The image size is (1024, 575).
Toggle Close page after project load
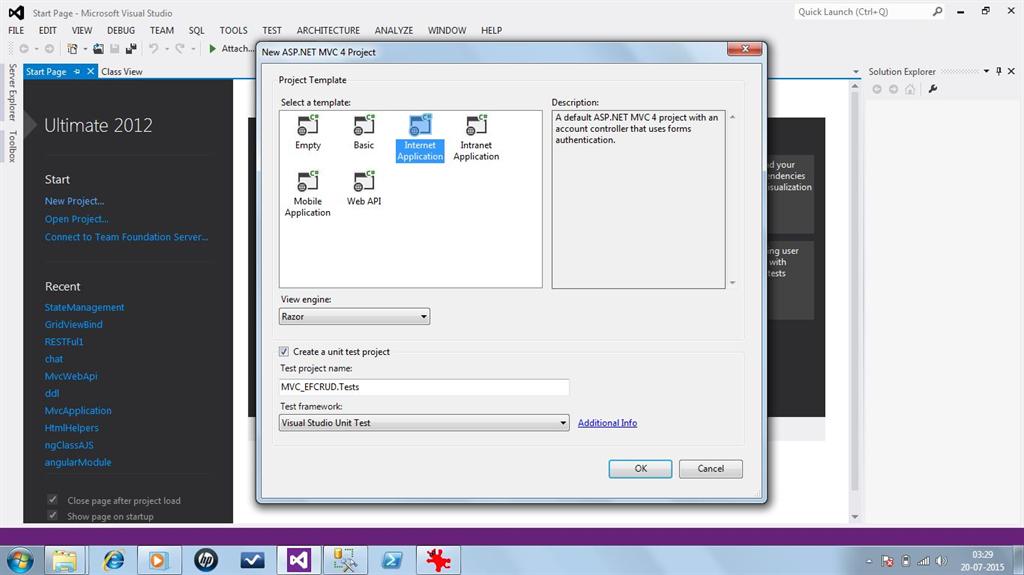pyautogui.click(x=52, y=500)
